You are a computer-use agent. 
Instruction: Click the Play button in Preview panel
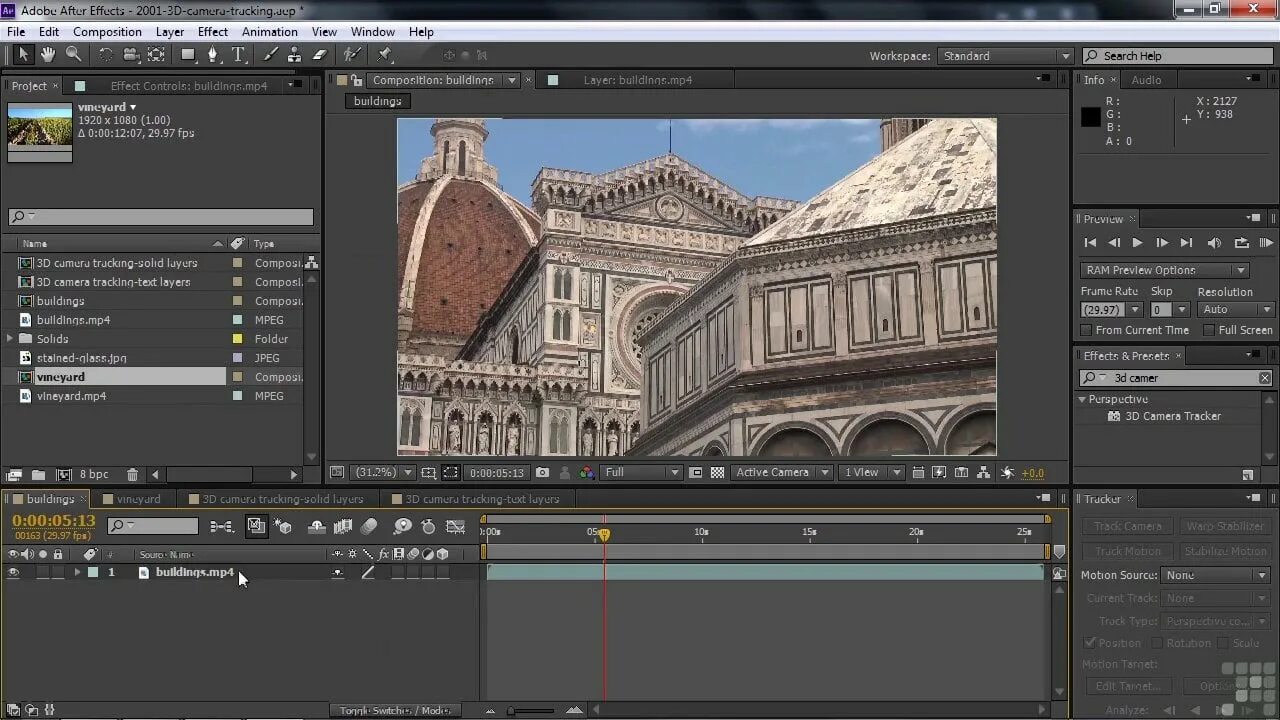(1137, 243)
